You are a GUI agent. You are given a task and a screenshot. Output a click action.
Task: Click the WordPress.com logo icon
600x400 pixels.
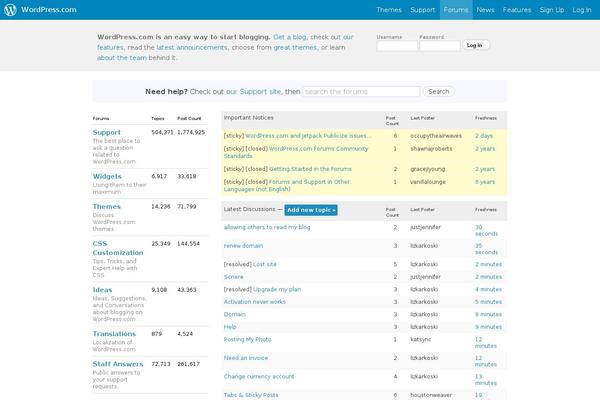(x=10, y=10)
